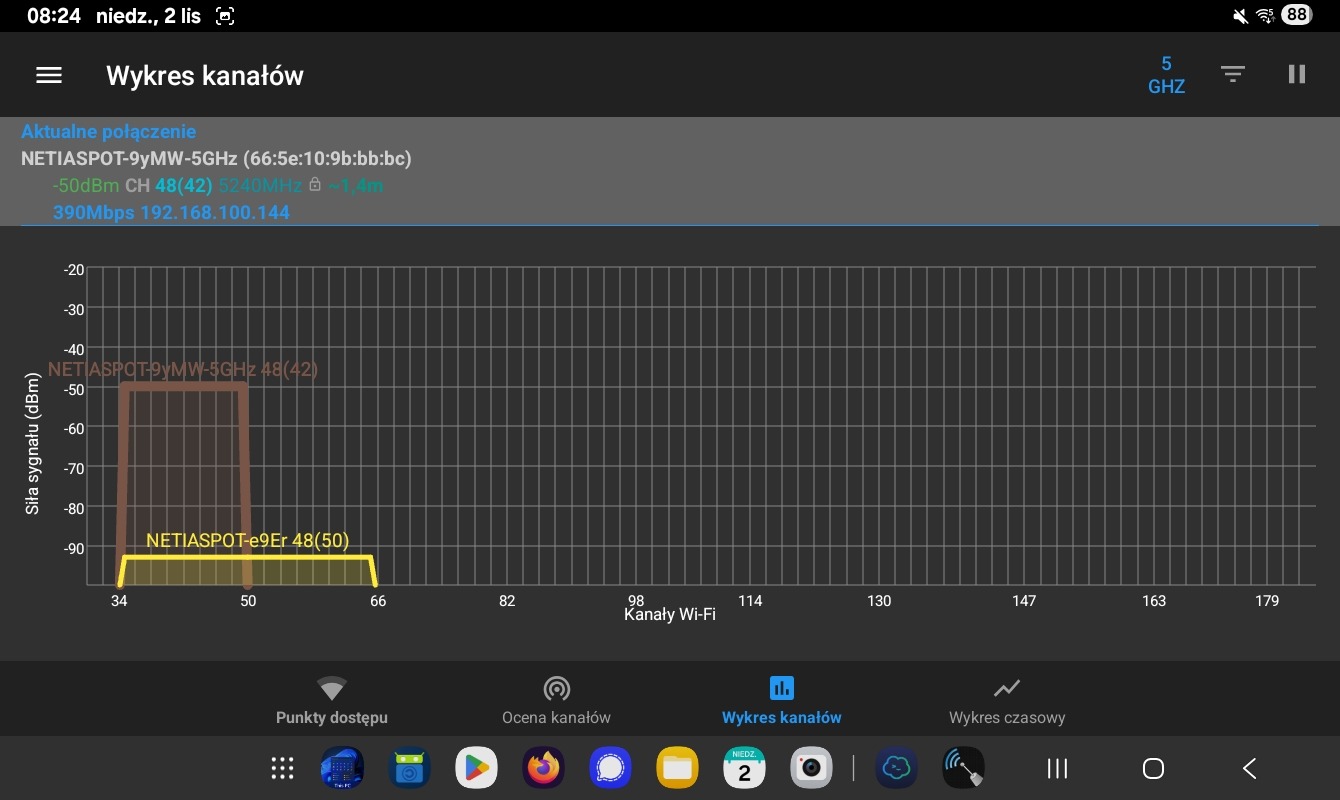Open the app drawer grid icon
The height and width of the screenshot is (800, 1340).
(x=283, y=768)
